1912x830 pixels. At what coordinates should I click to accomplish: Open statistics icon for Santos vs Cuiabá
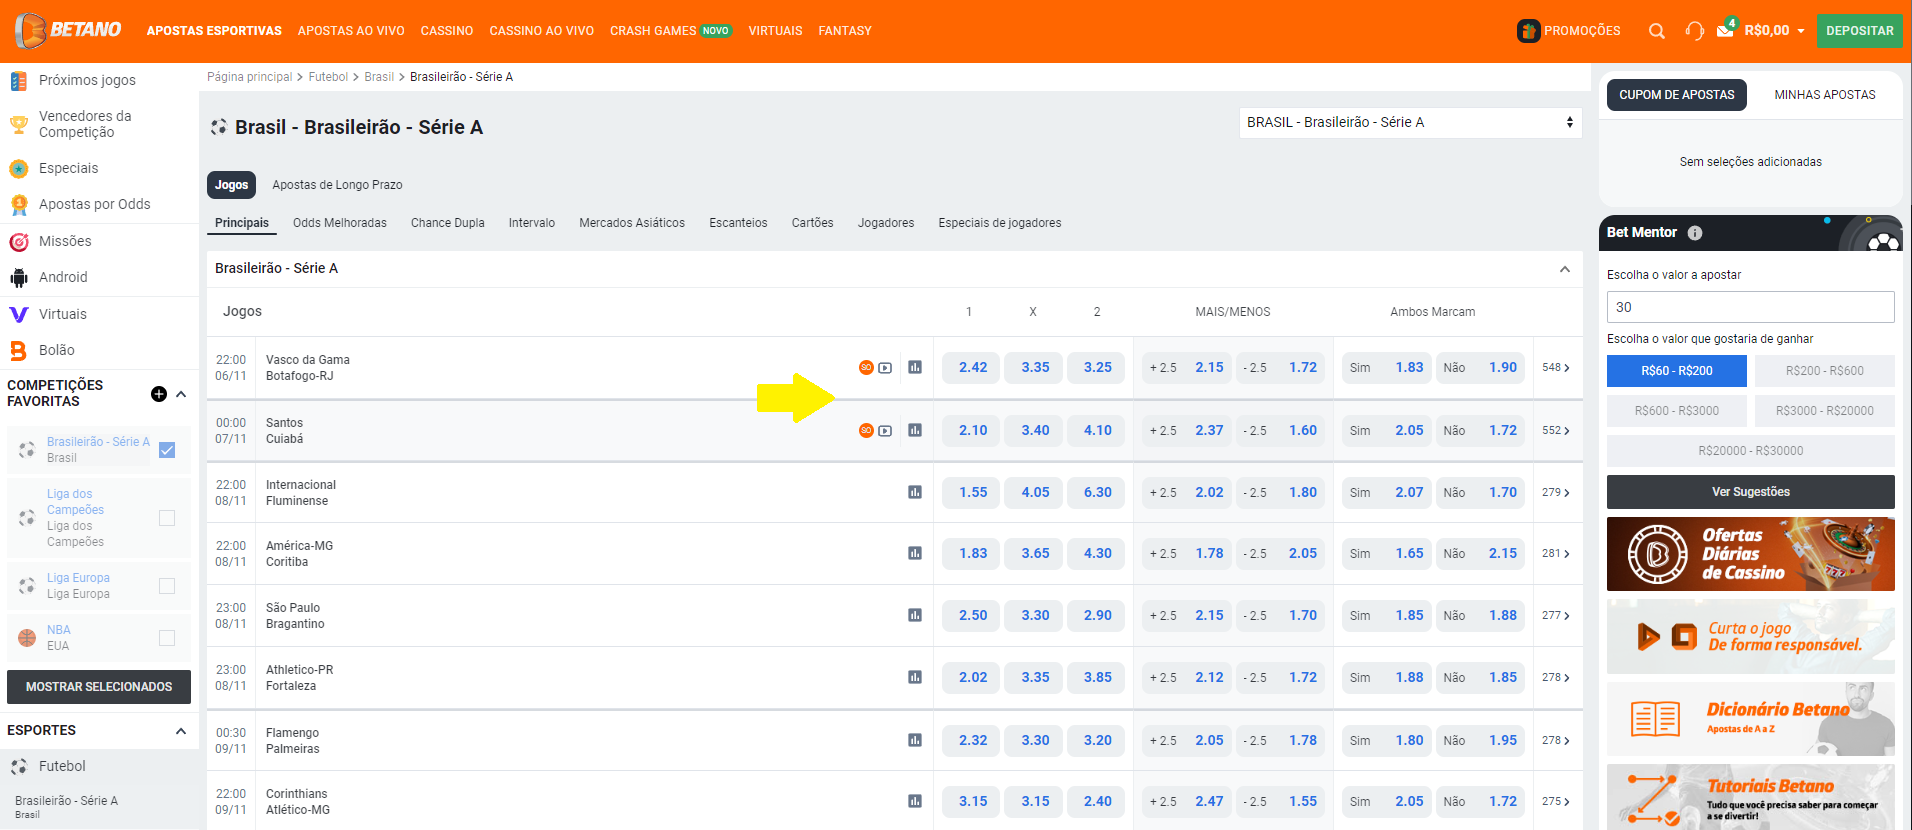tap(915, 430)
